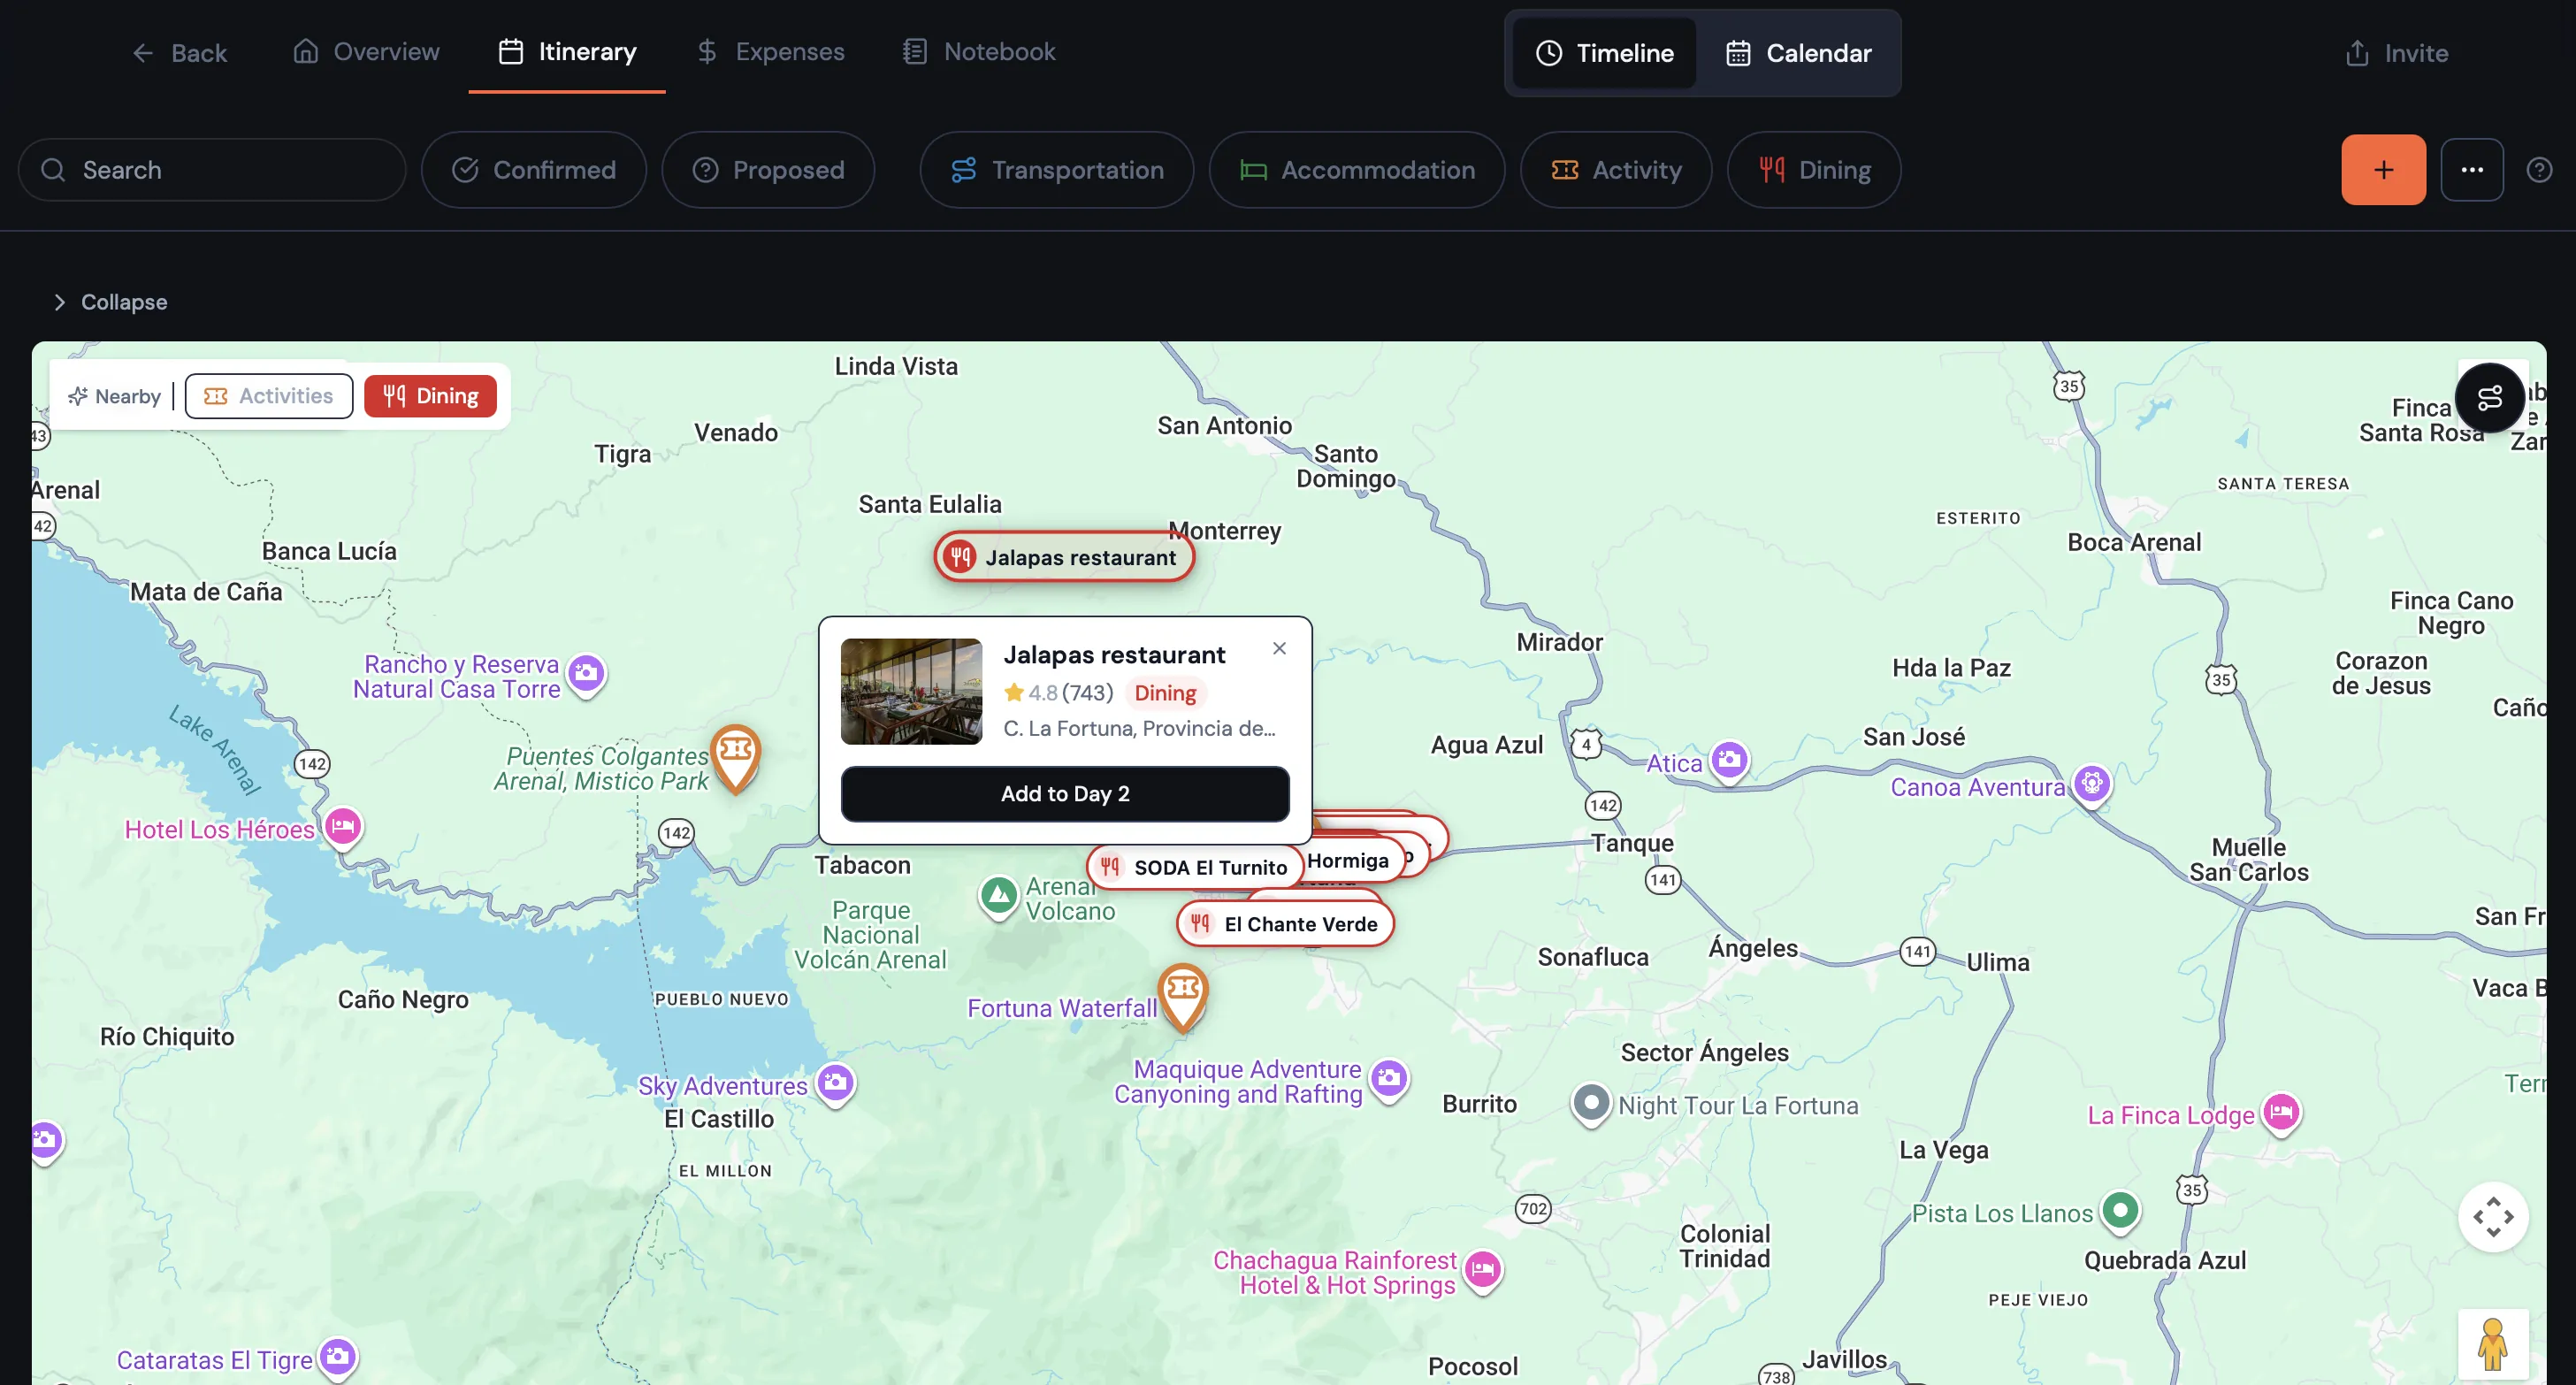Select the SODA El Turnito dining pin
The height and width of the screenshot is (1385, 2576).
coord(1195,867)
